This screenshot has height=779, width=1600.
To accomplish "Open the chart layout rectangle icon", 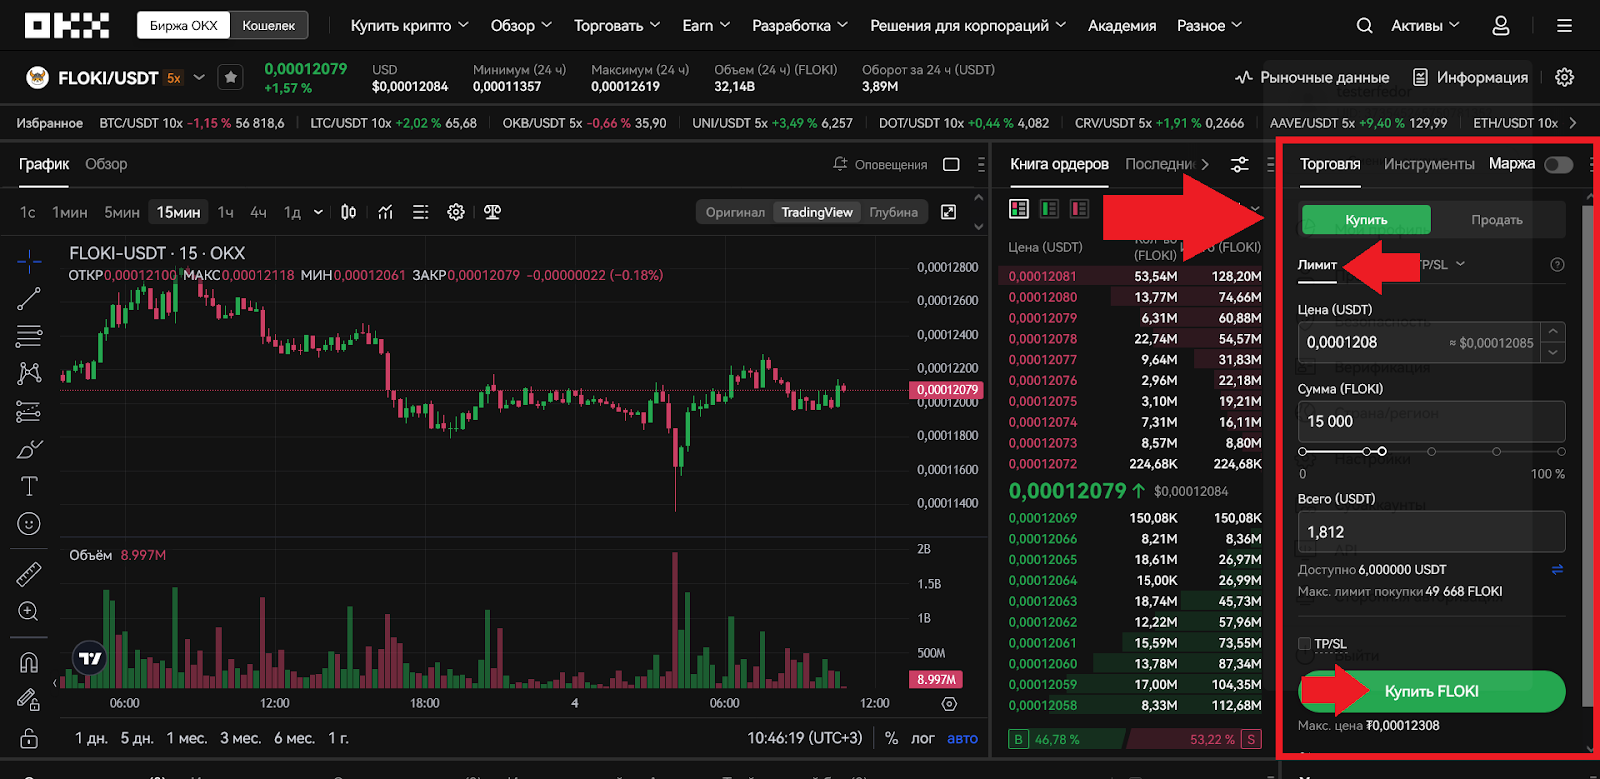I will 951,164.
